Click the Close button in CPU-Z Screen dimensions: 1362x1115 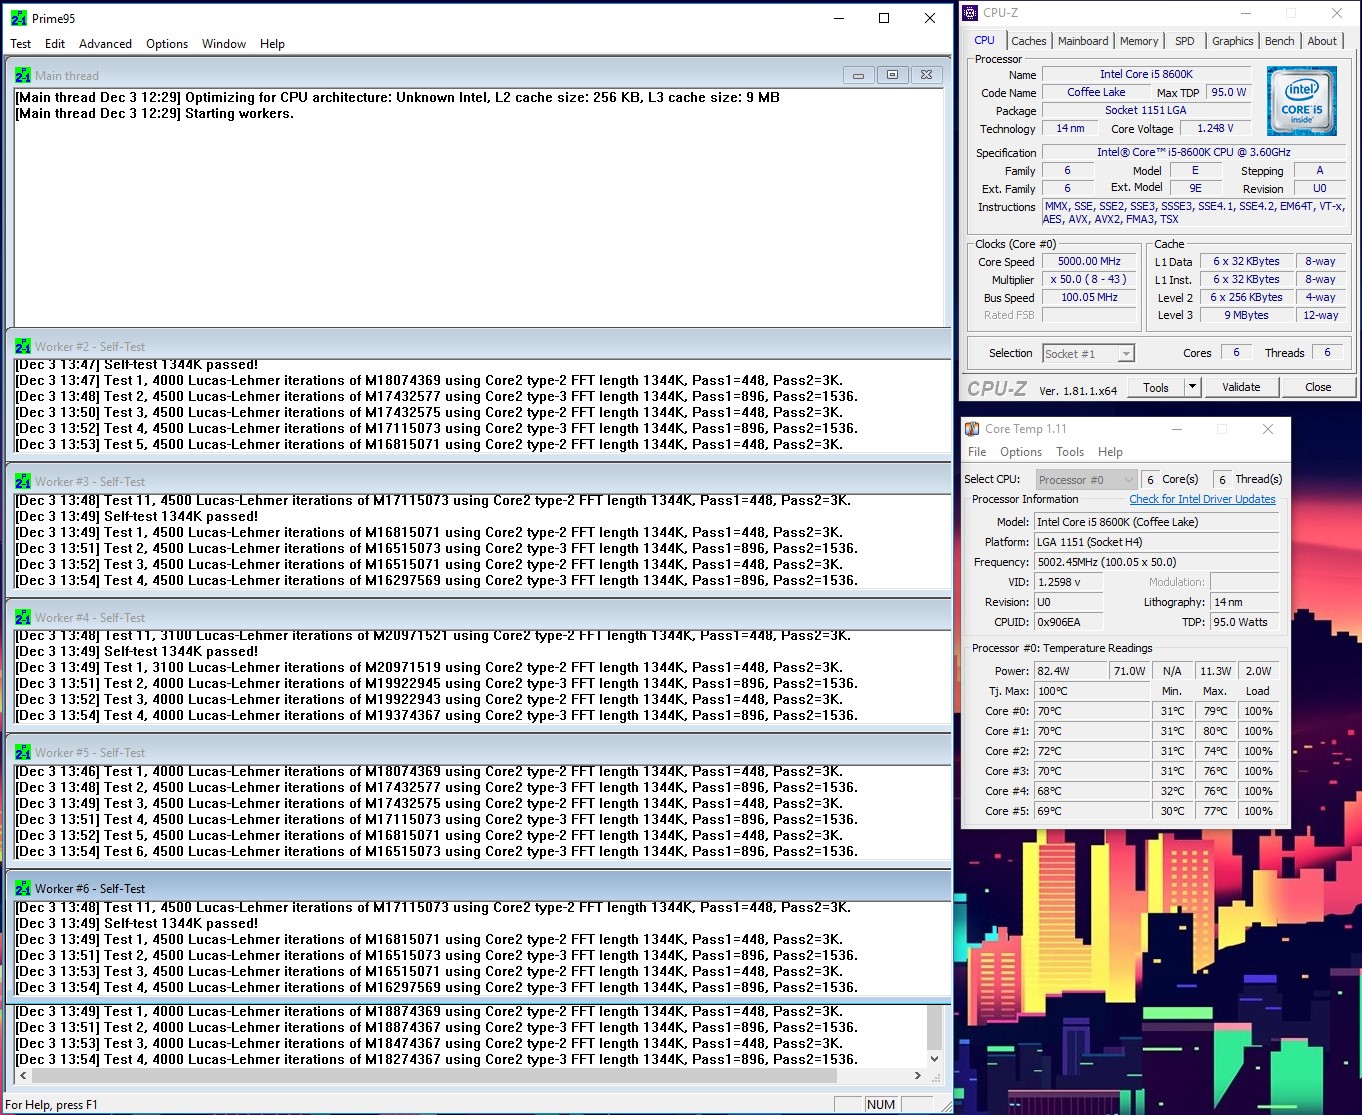(1318, 387)
